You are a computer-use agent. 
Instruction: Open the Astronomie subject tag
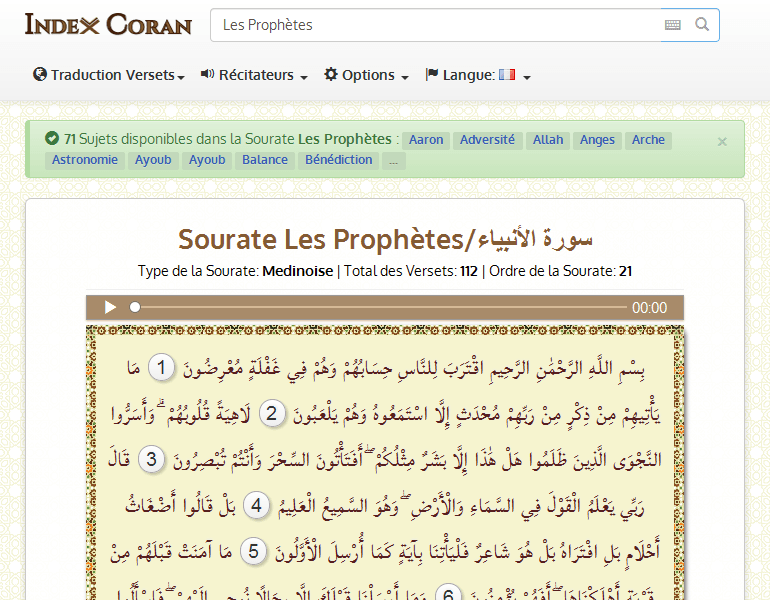pos(85,160)
